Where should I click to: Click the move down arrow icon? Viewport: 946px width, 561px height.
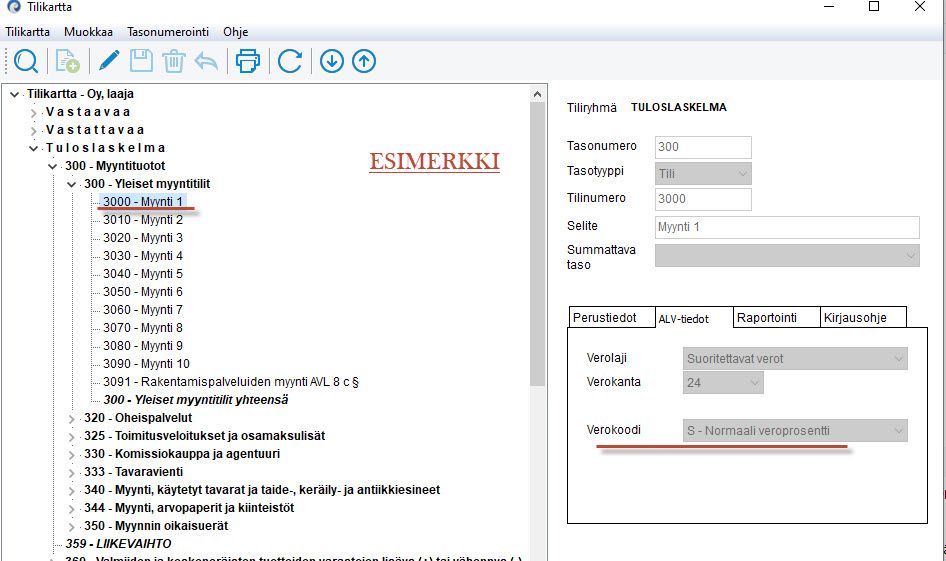(332, 61)
